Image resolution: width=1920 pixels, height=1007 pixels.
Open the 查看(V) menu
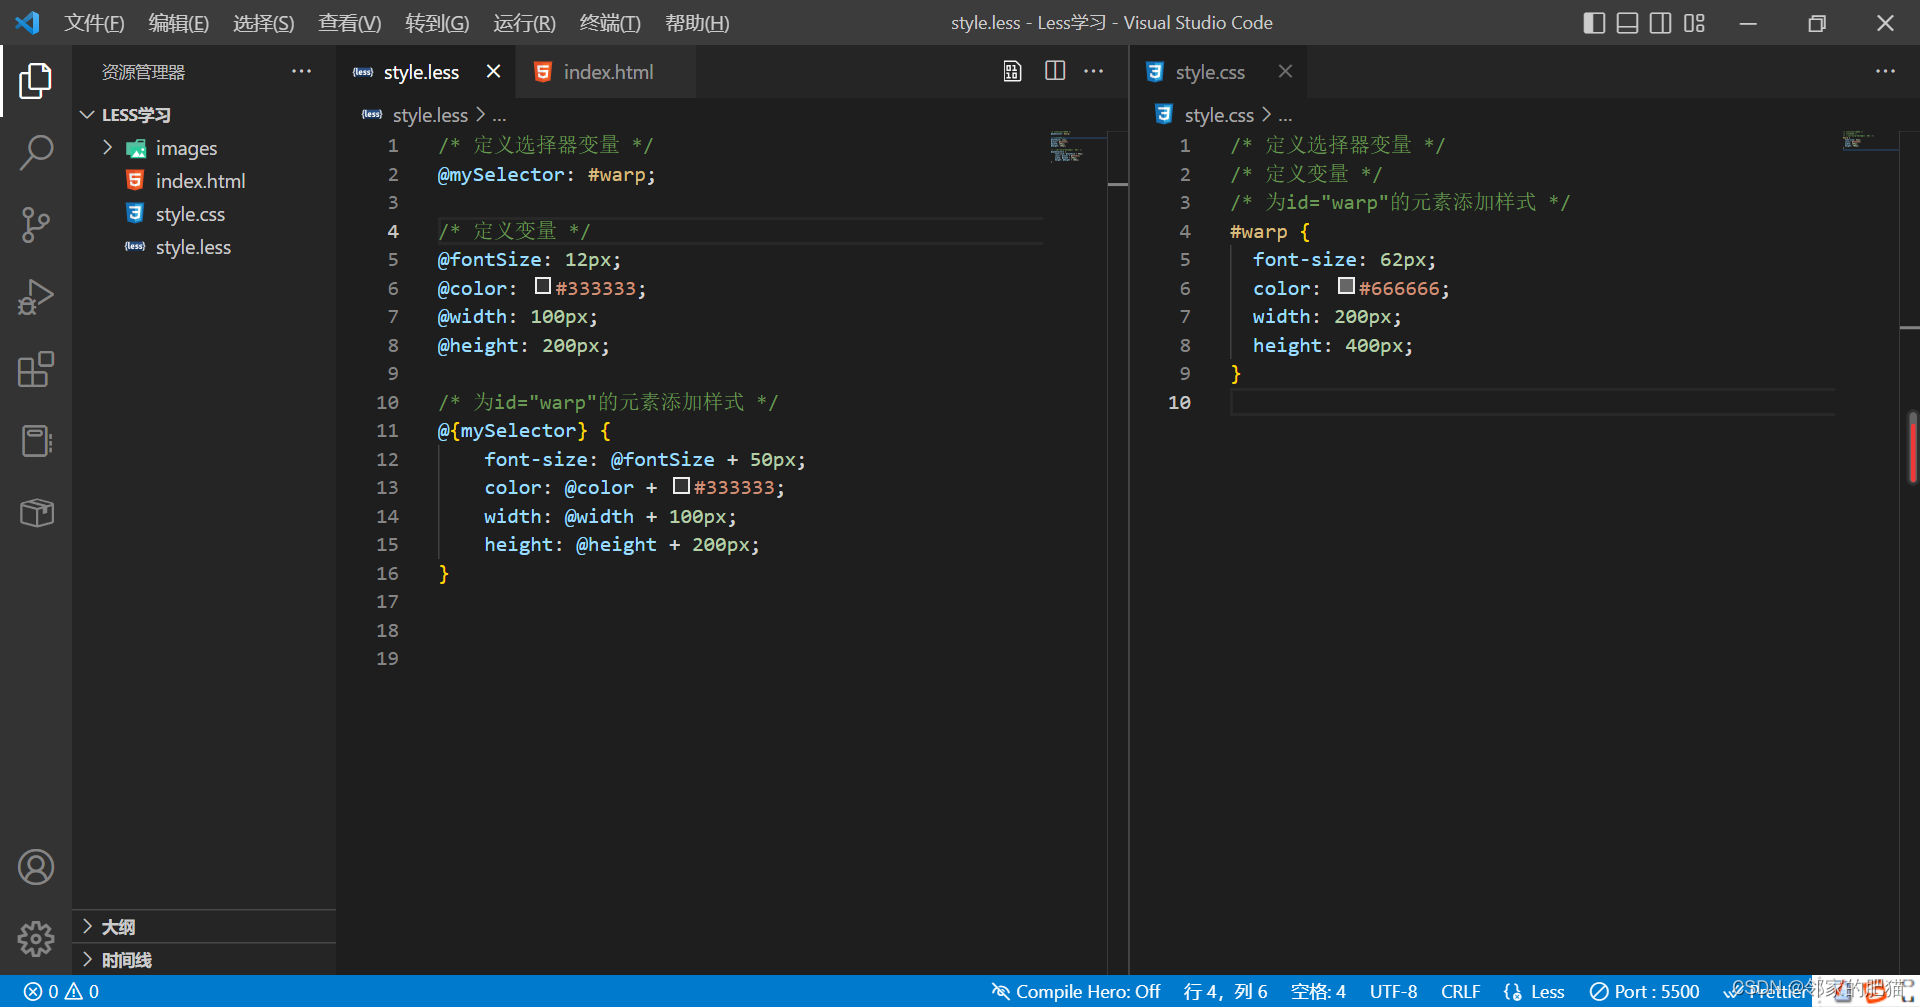coord(350,22)
